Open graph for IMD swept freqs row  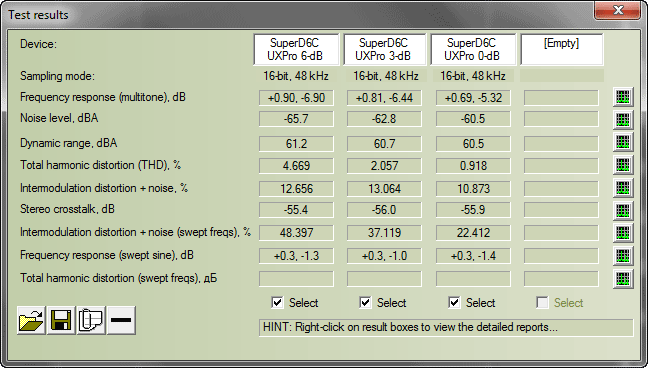623,232
